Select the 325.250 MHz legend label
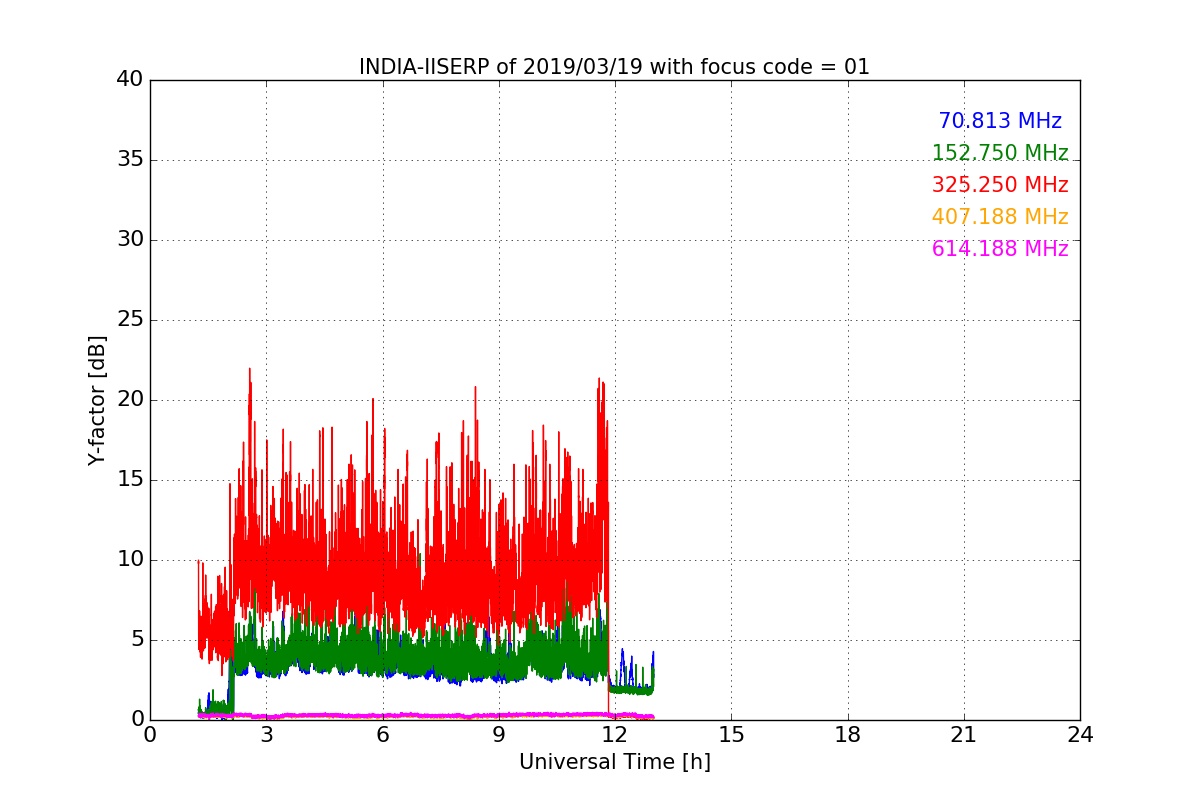This screenshot has width=1200, height=800. pyautogui.click(x=1000, y=185)
